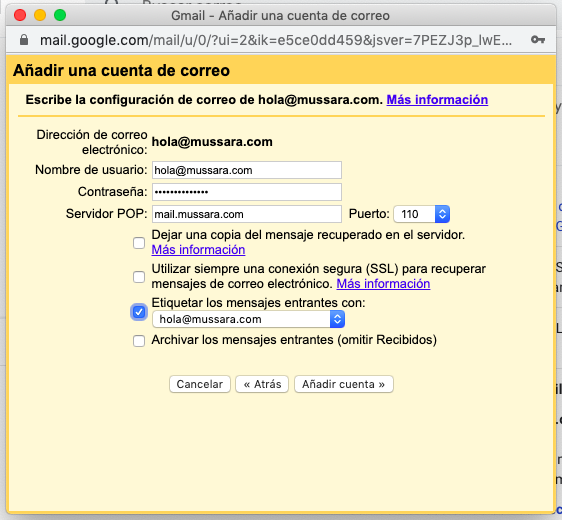Click the Nombre de usuario input field

pyautogui.click(x=247, y=170)
